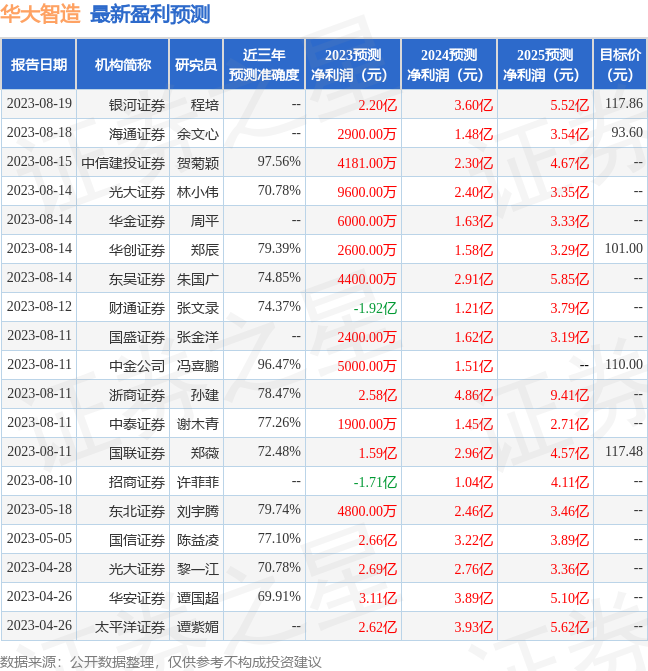Click the date 2023-05-05
The width and height of the screenshot is (648, 671).
[x=39, y=539]
